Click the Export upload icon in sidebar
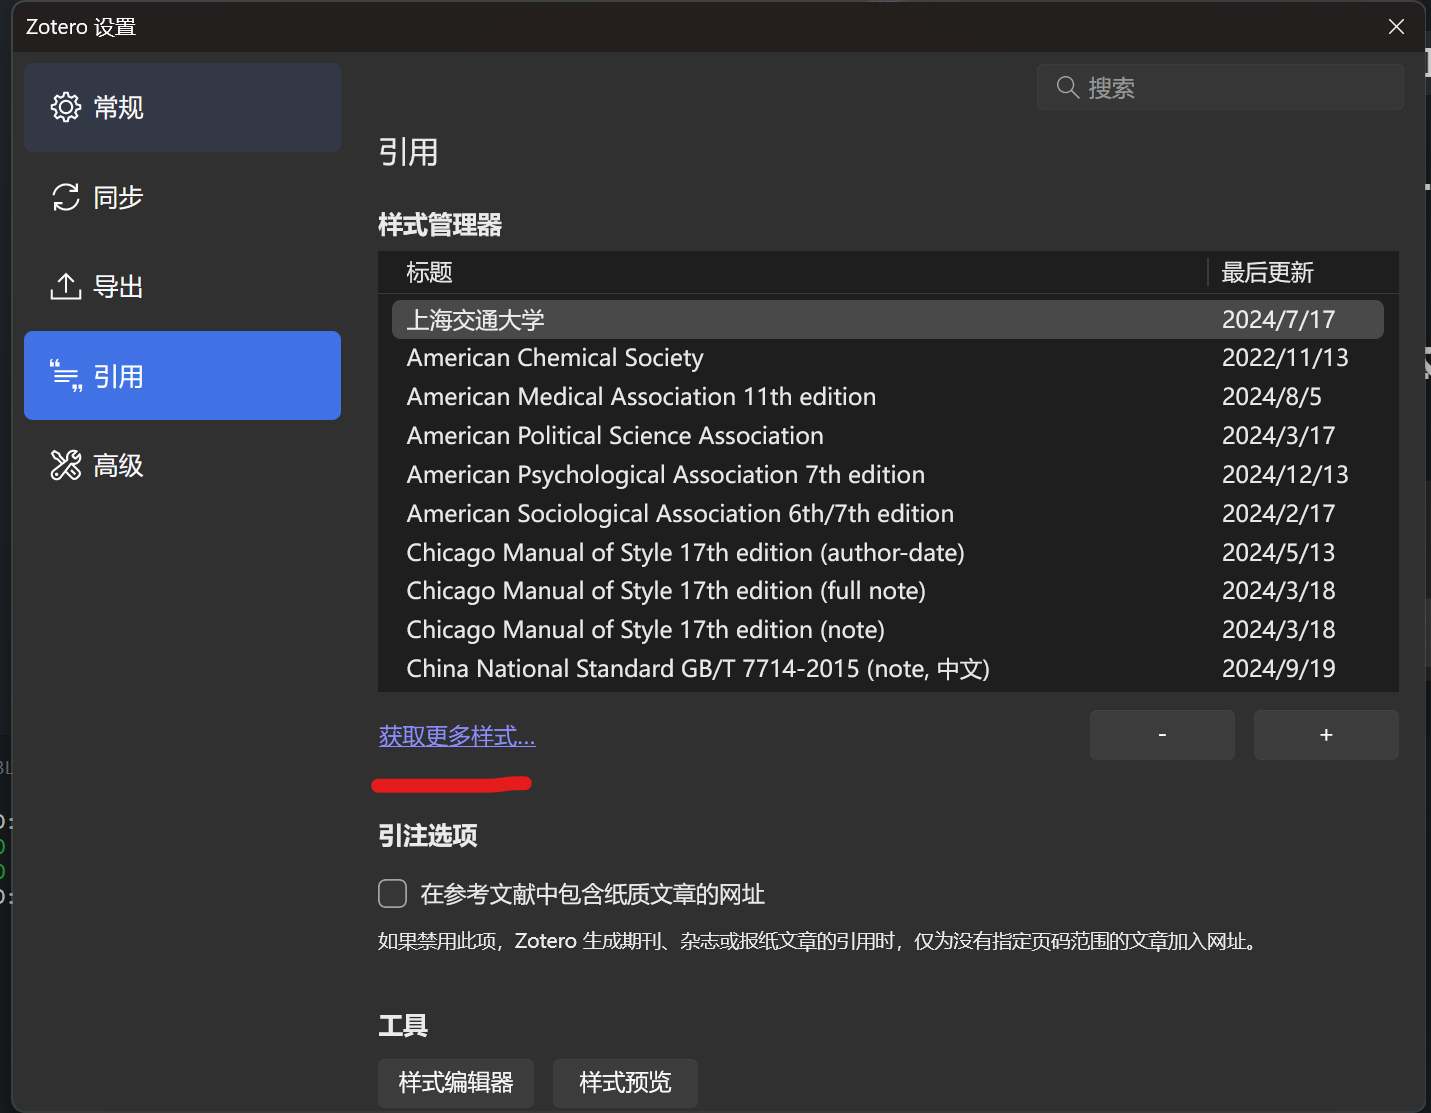Image resolution: width=1431 pixels, height=1113 pixels. click(66, 286)
